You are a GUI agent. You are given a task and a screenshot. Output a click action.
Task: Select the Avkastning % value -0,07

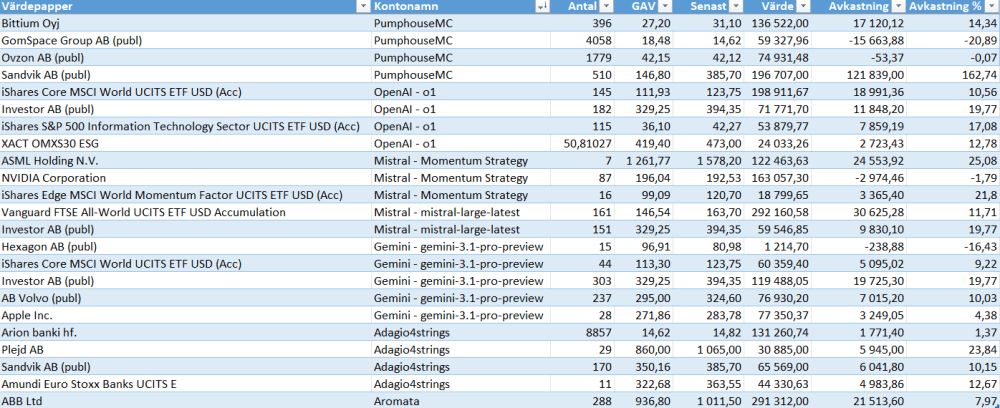[953, 57]
